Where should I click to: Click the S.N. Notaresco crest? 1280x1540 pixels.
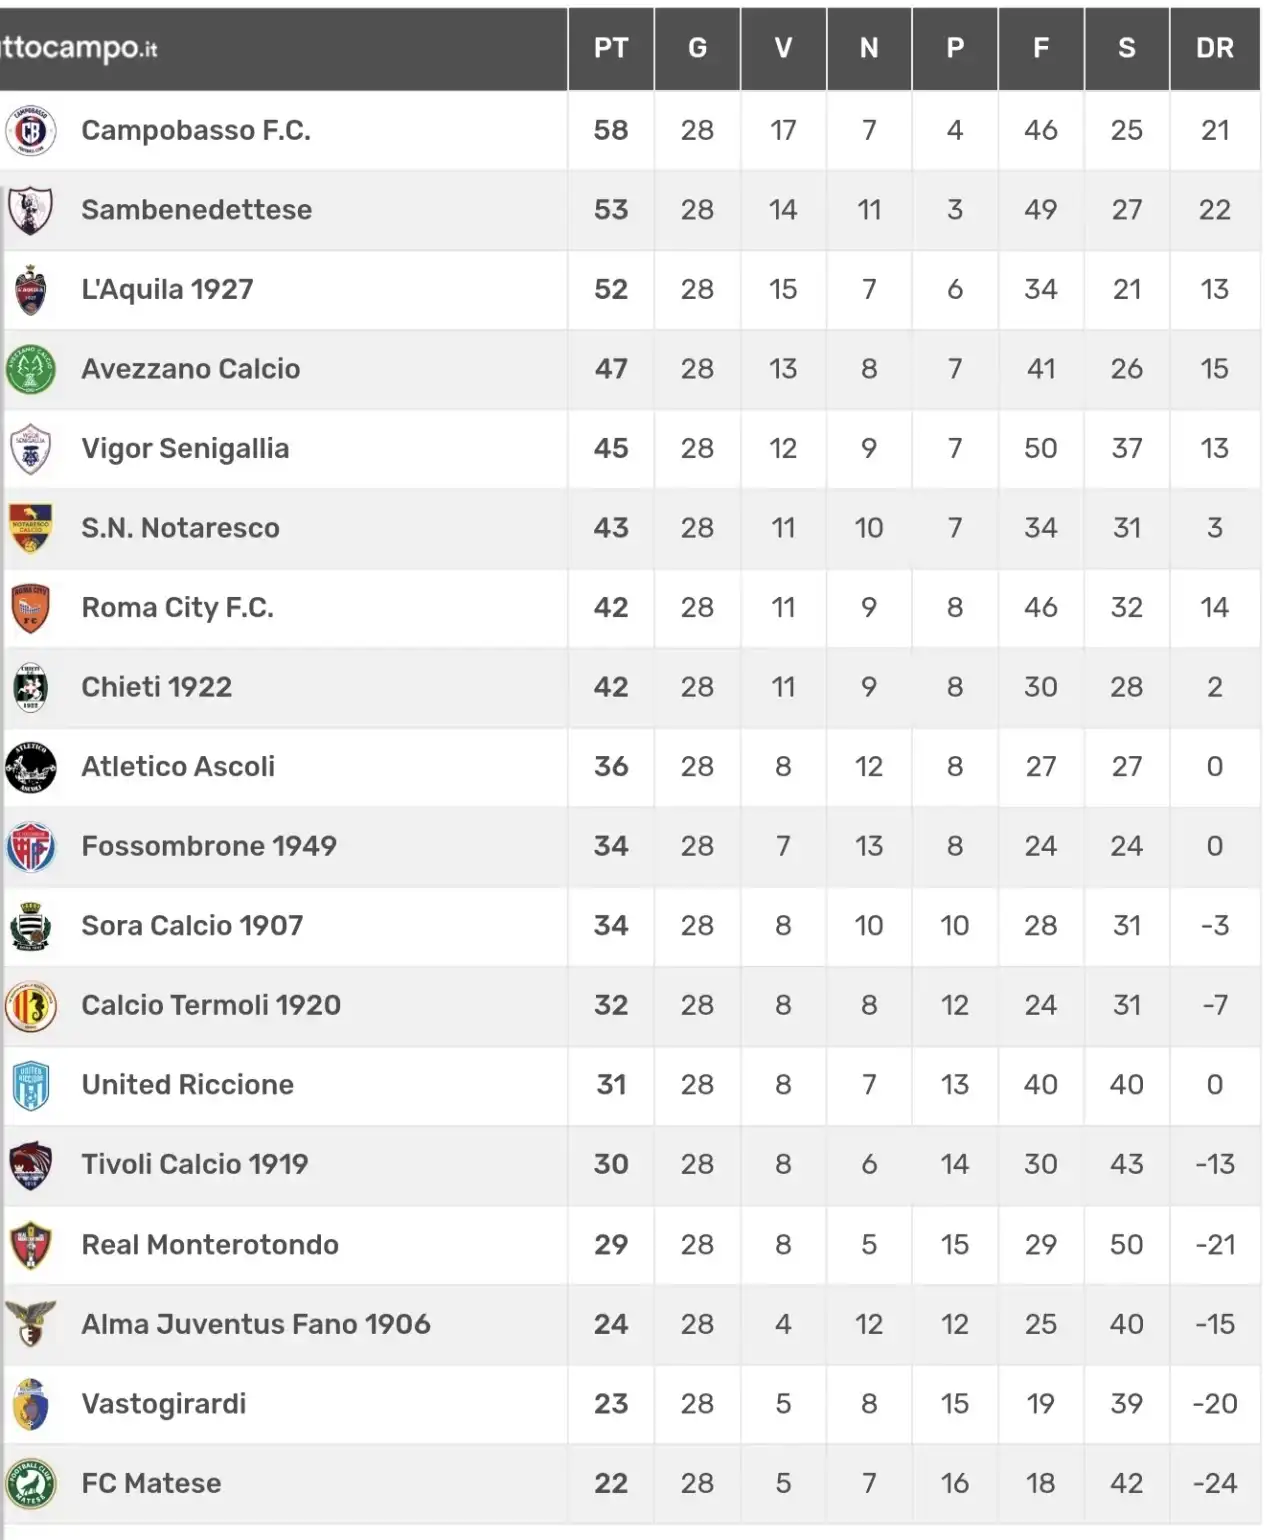pos(31,528)
